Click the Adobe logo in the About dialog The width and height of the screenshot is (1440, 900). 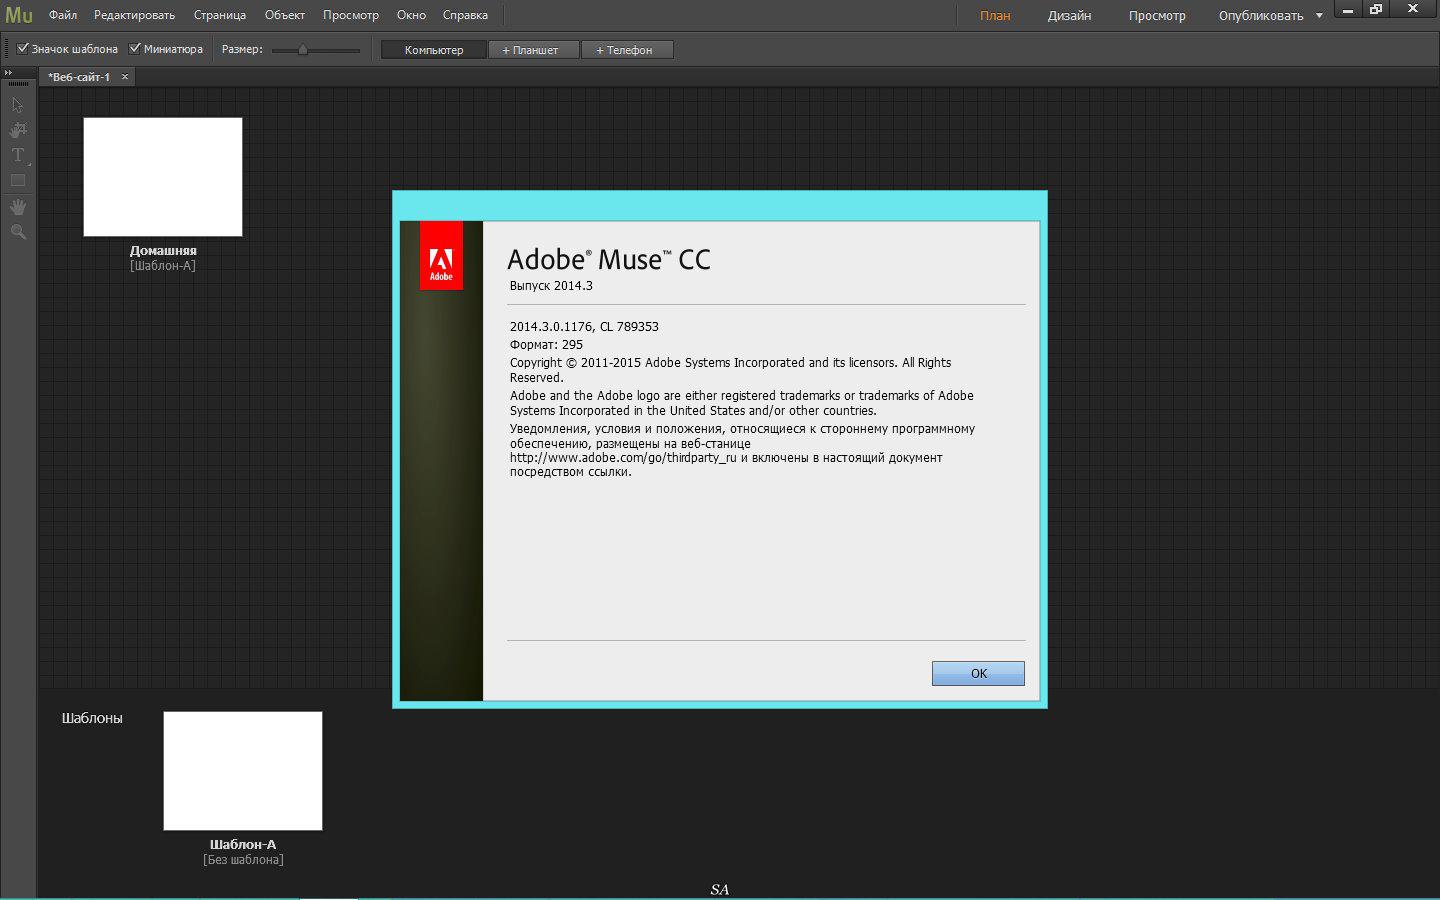pyautogui.click(x=441, y=255)
